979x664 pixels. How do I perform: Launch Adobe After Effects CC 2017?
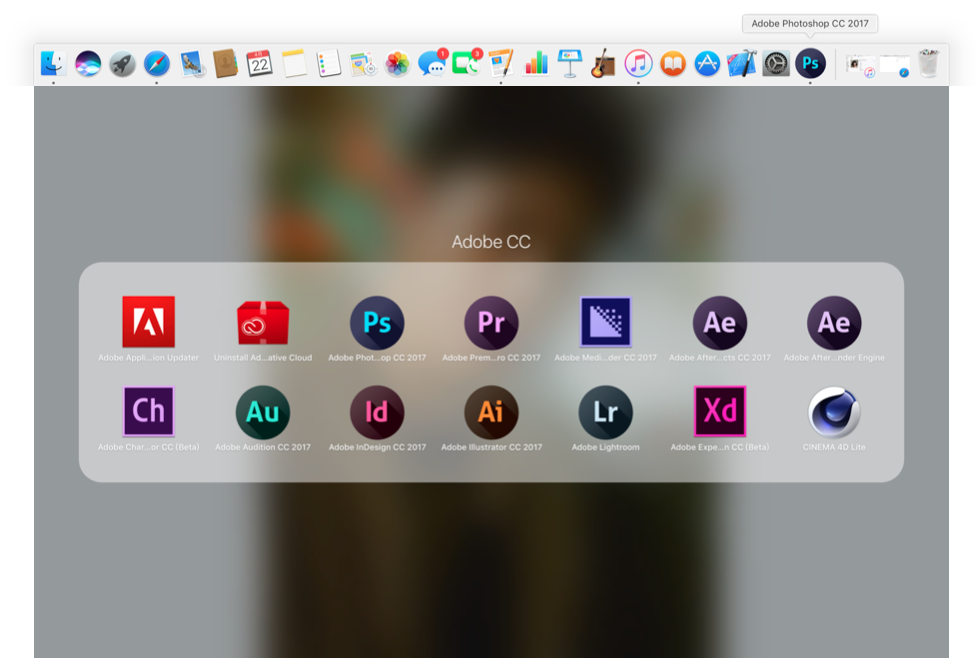click(720, 322)
